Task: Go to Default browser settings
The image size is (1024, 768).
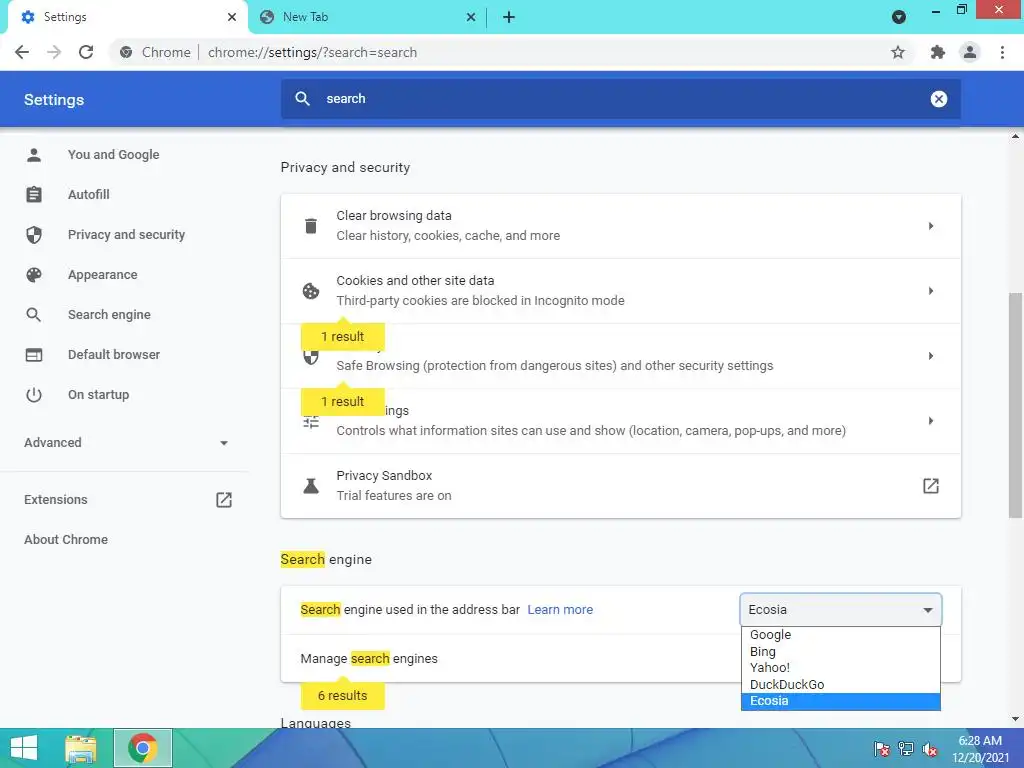Action: 114,355
